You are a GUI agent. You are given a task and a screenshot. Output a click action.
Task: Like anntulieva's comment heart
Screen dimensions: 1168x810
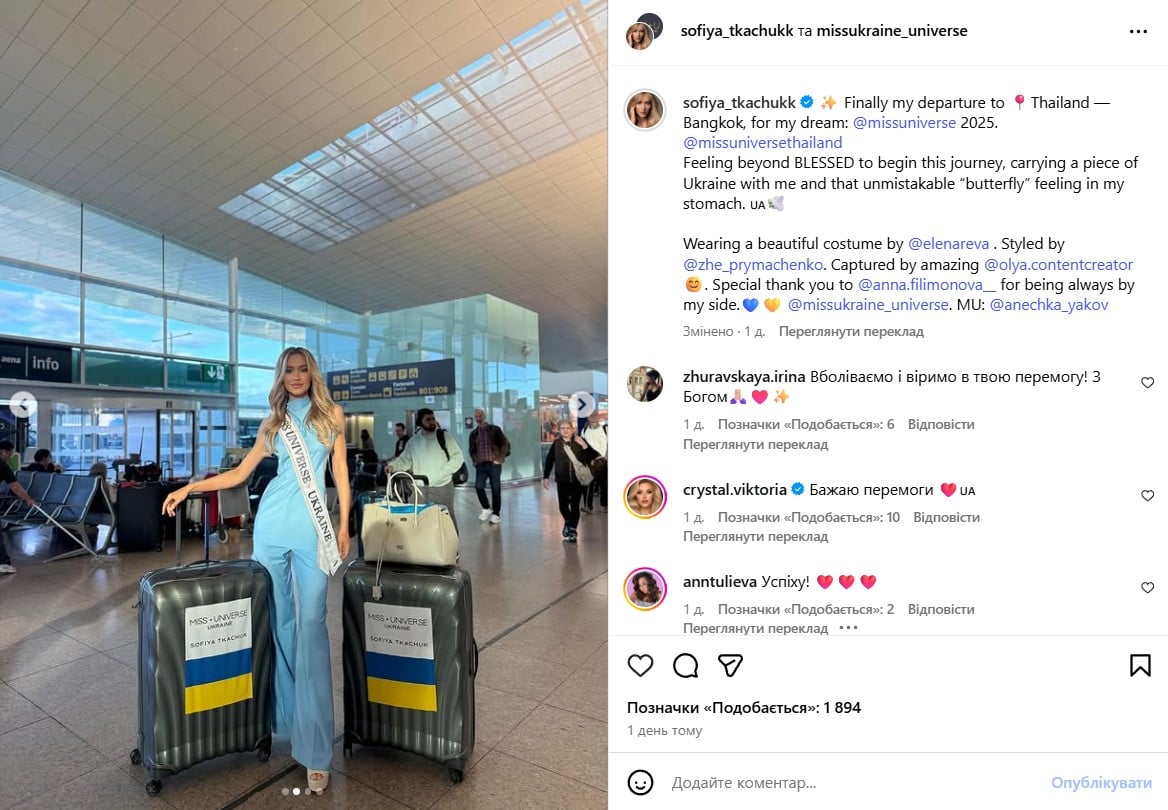coord(1147,587)
